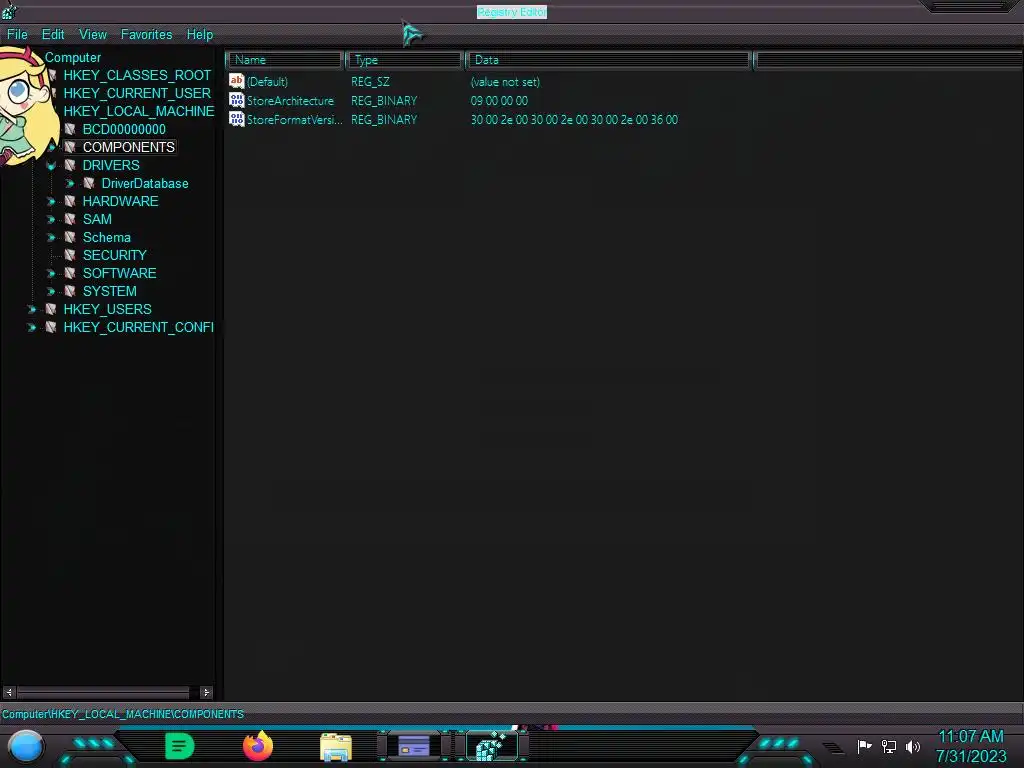Screen dimensions: 1024x768
Task: Expand the DriverDatabase key
Action: point(70,184)
